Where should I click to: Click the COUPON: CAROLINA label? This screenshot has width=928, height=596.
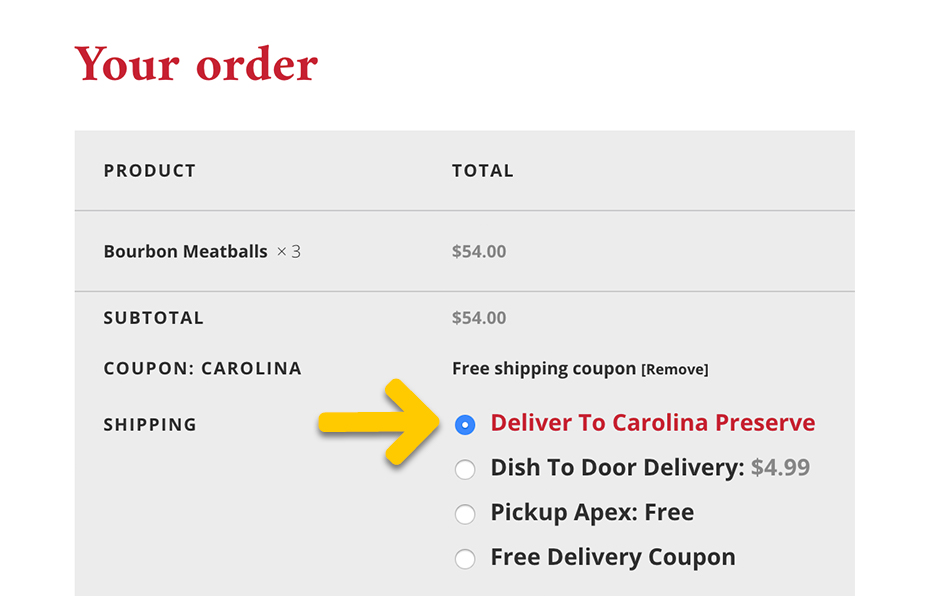(x=201, y=368)
